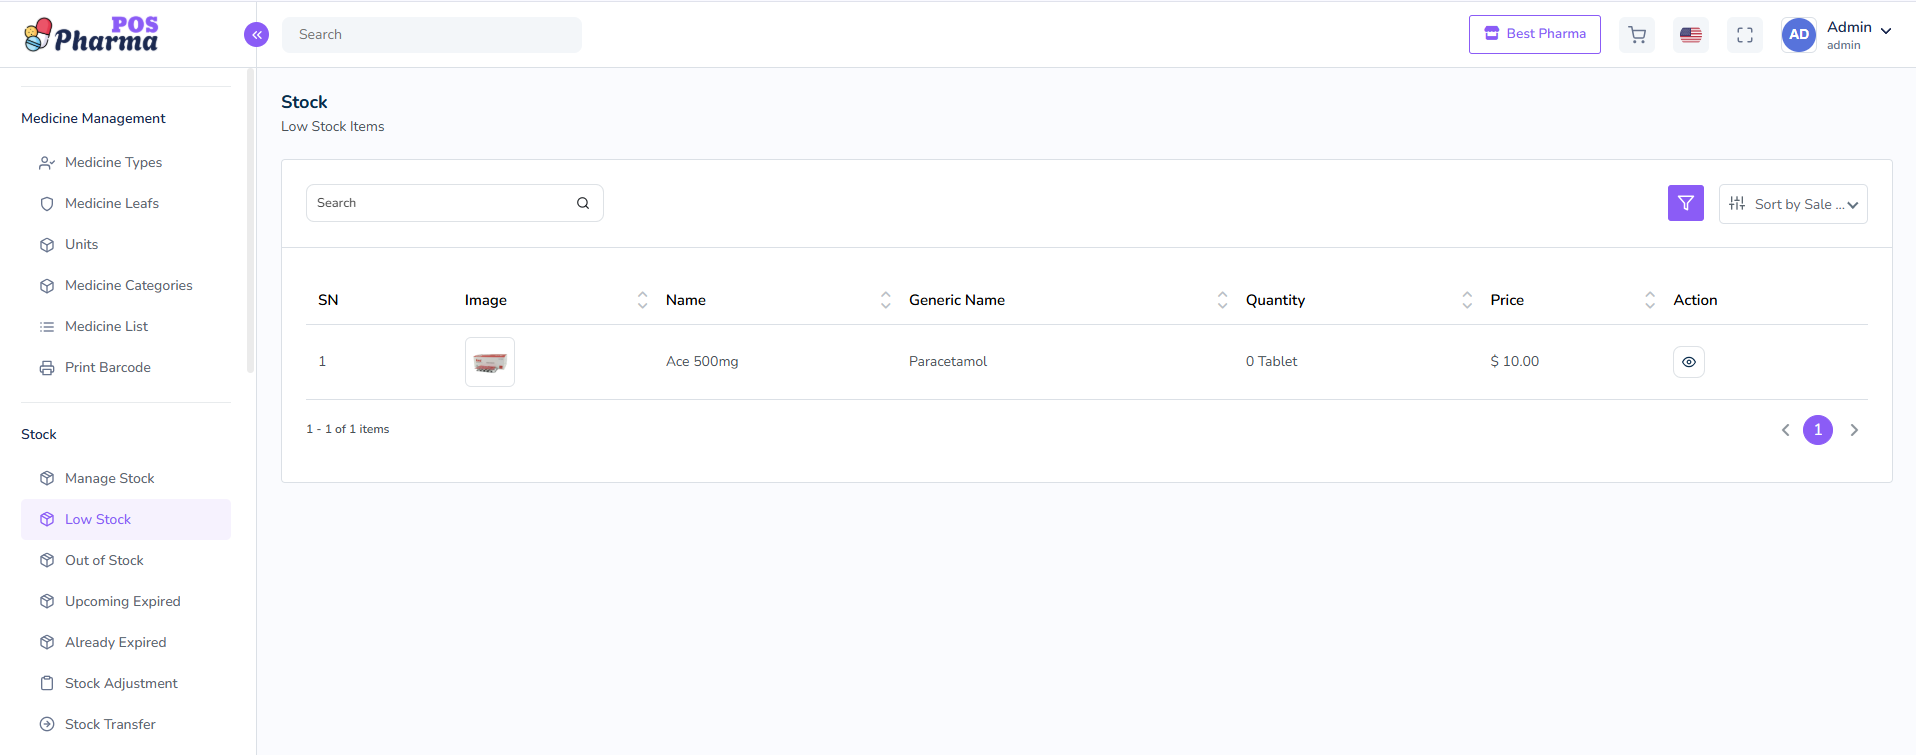Click the AD user avatar
Viewport: 1916px width, 755px height.
tap(1798, 35)
